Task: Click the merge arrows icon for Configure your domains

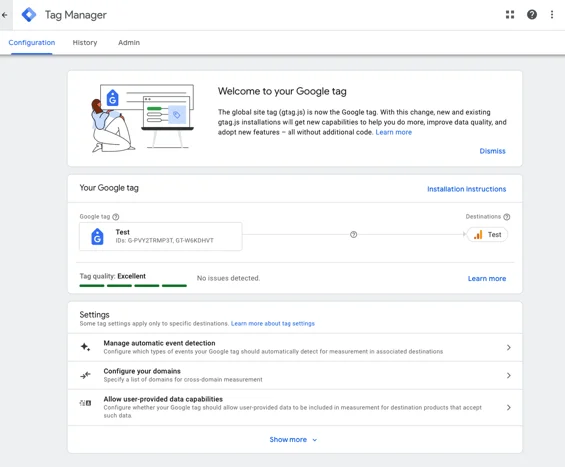Action: point(85,375)
